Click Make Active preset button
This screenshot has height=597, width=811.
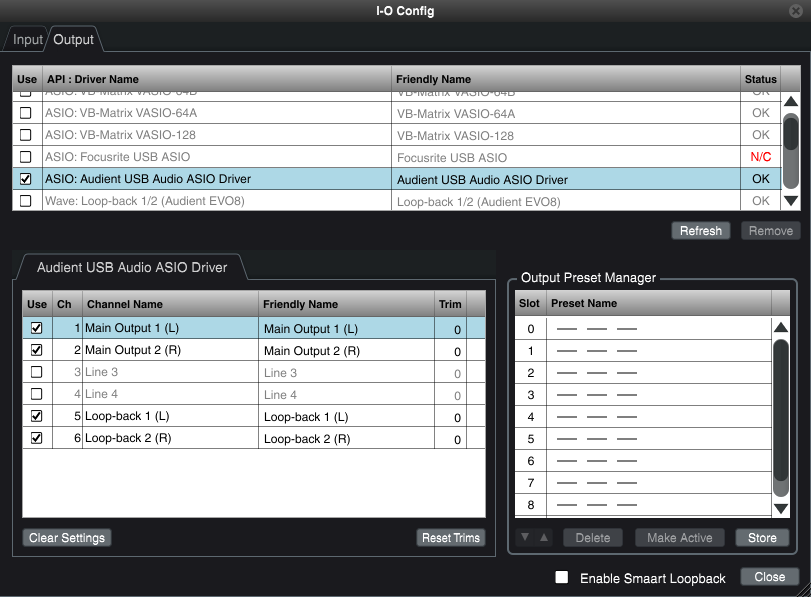(680, 538)
